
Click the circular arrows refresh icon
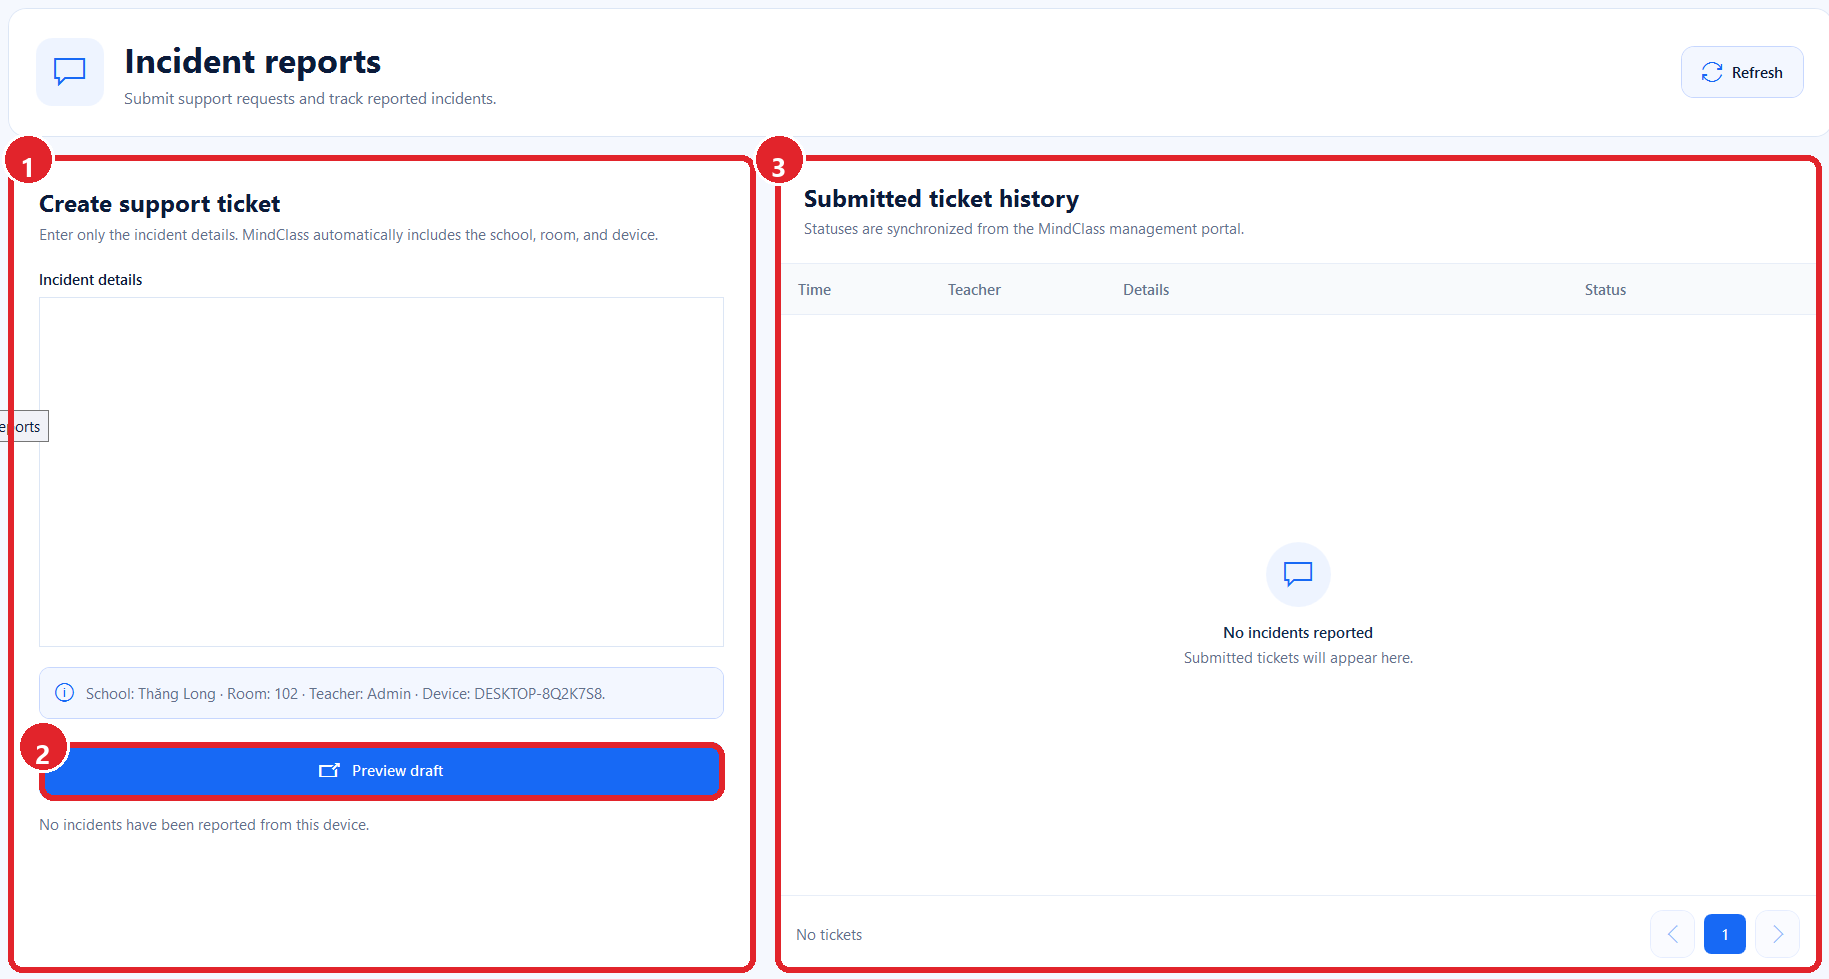(1711, 72)
